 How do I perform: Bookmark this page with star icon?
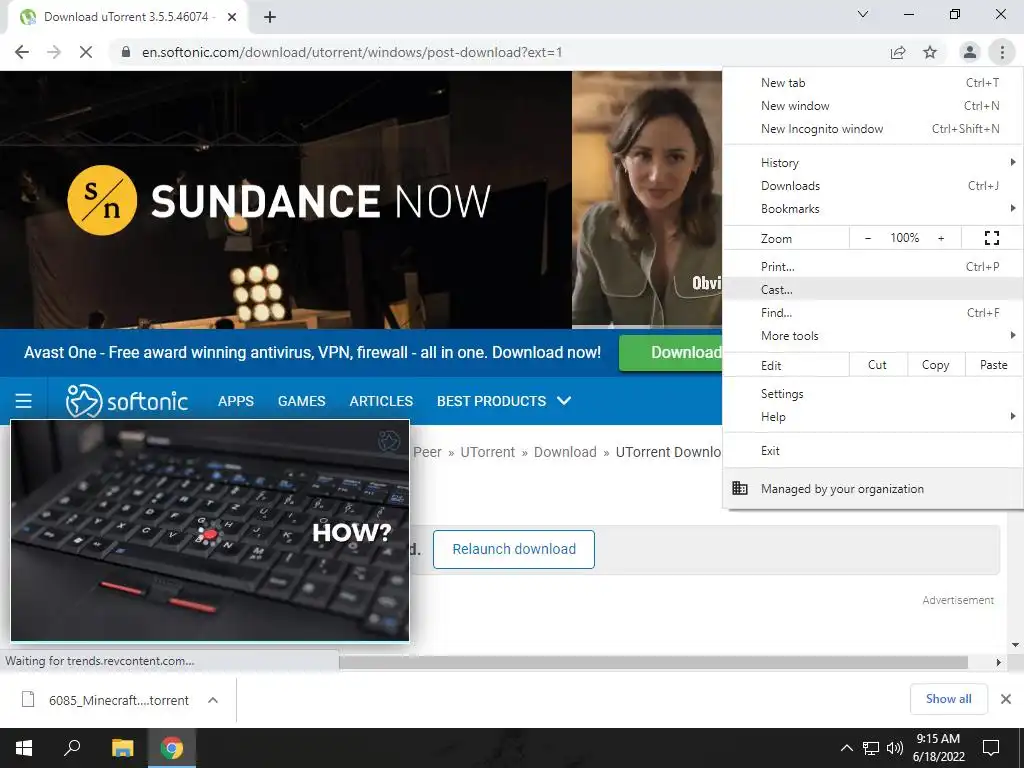[x=930, y=52]
